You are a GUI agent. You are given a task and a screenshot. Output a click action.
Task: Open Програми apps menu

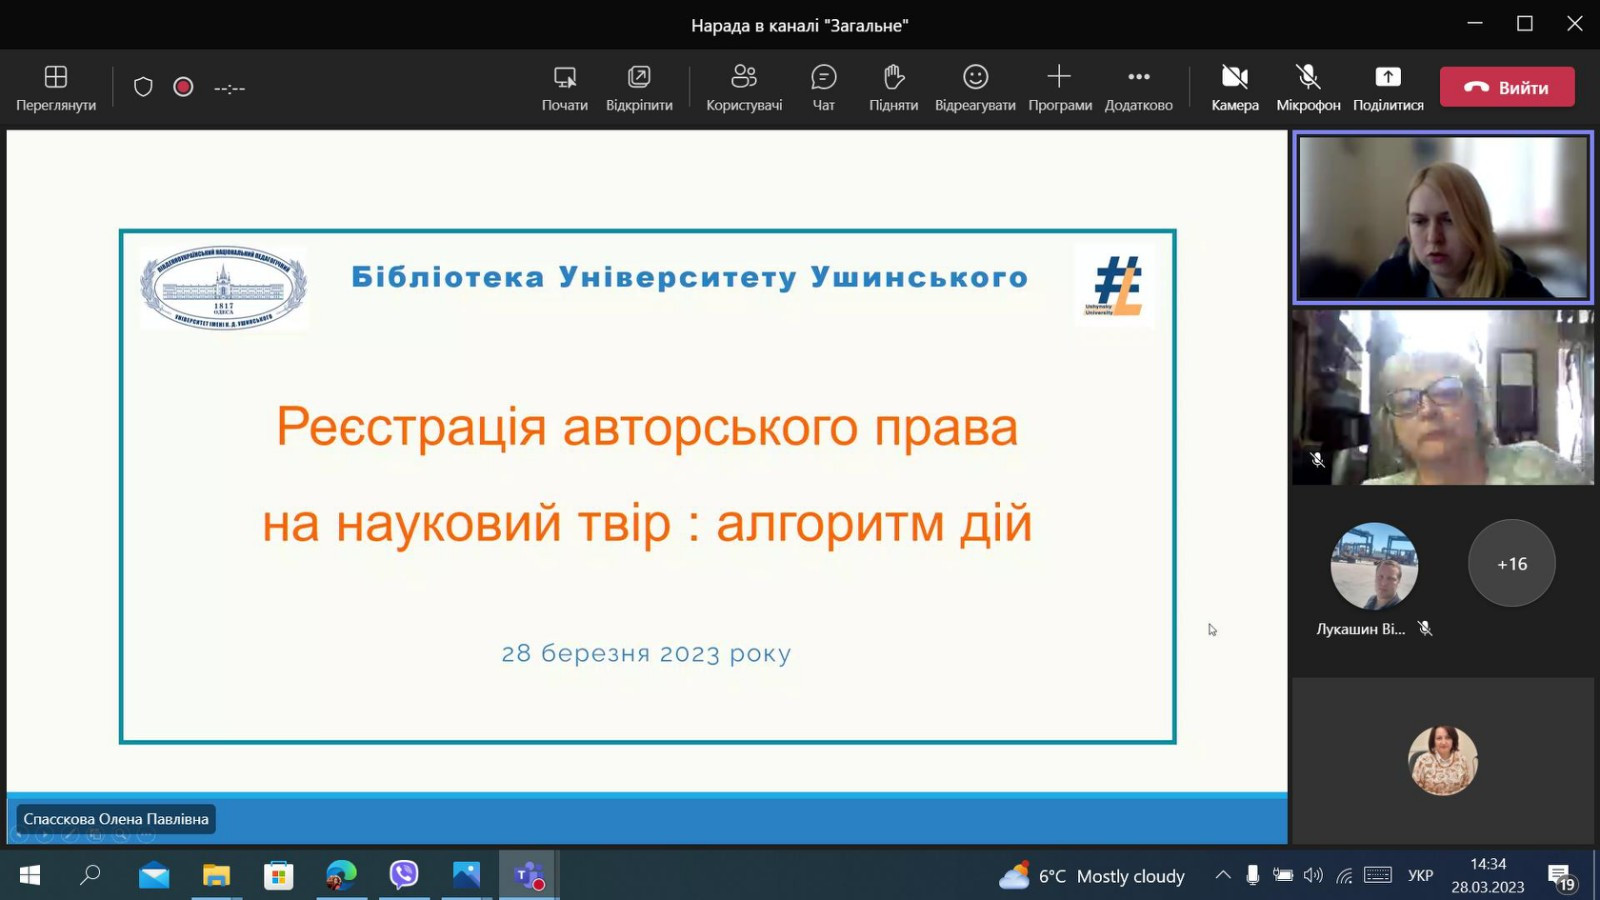(x=1060, y=88)
